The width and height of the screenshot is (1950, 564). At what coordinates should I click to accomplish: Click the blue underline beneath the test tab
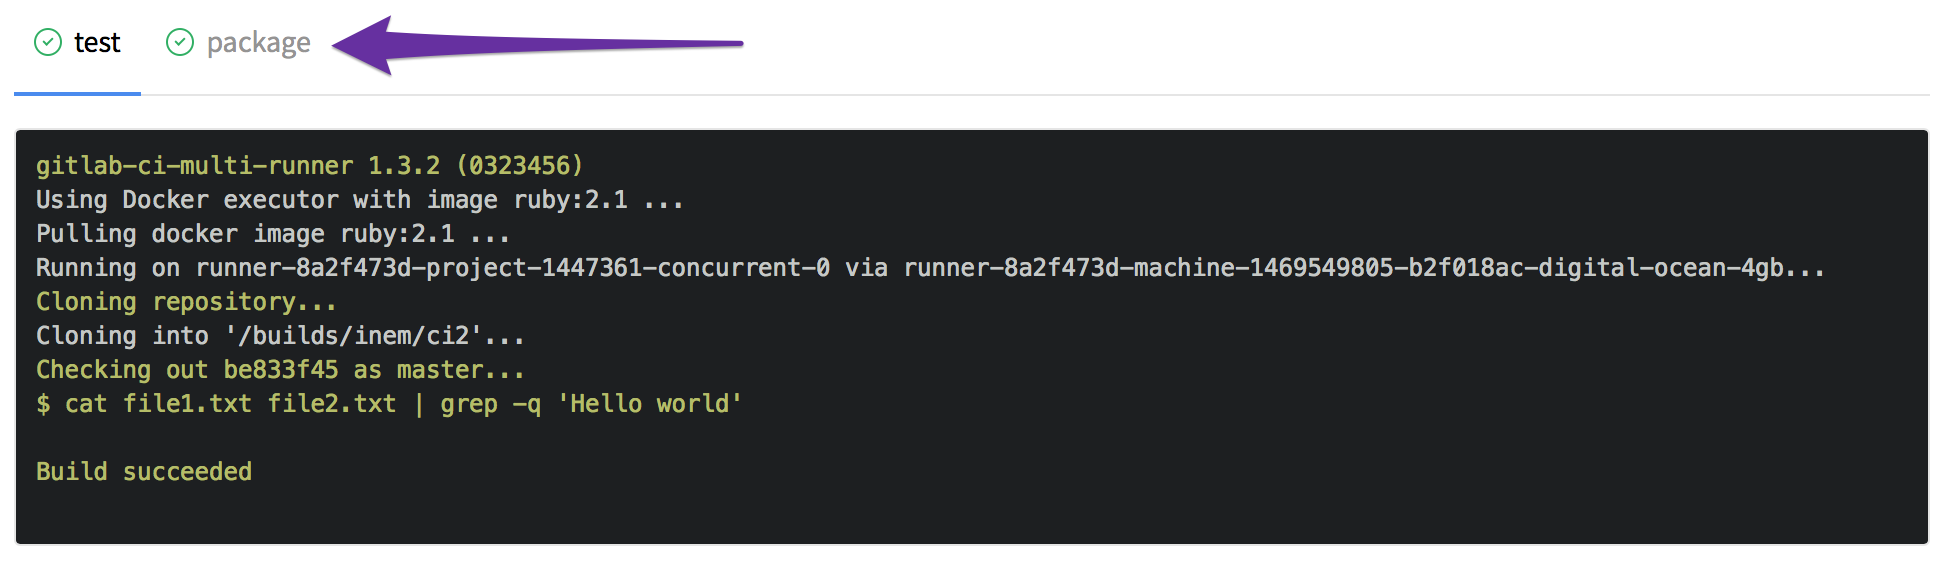click(x=77, y=93)
